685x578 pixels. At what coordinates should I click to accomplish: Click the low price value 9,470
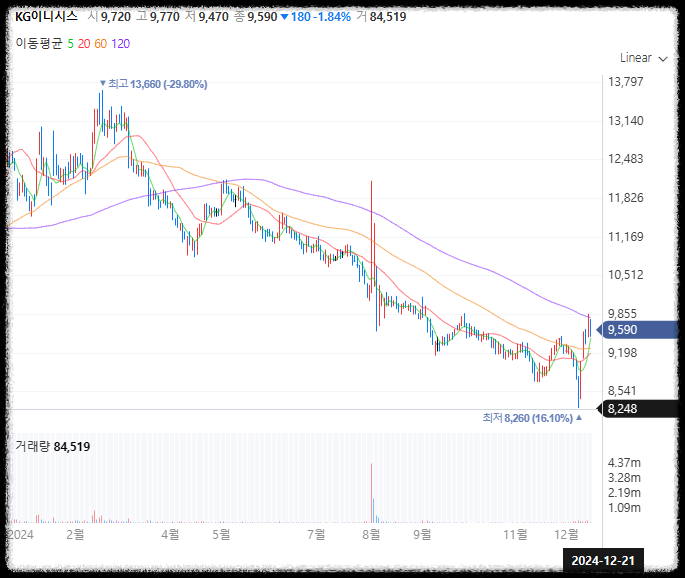point(214,17)
